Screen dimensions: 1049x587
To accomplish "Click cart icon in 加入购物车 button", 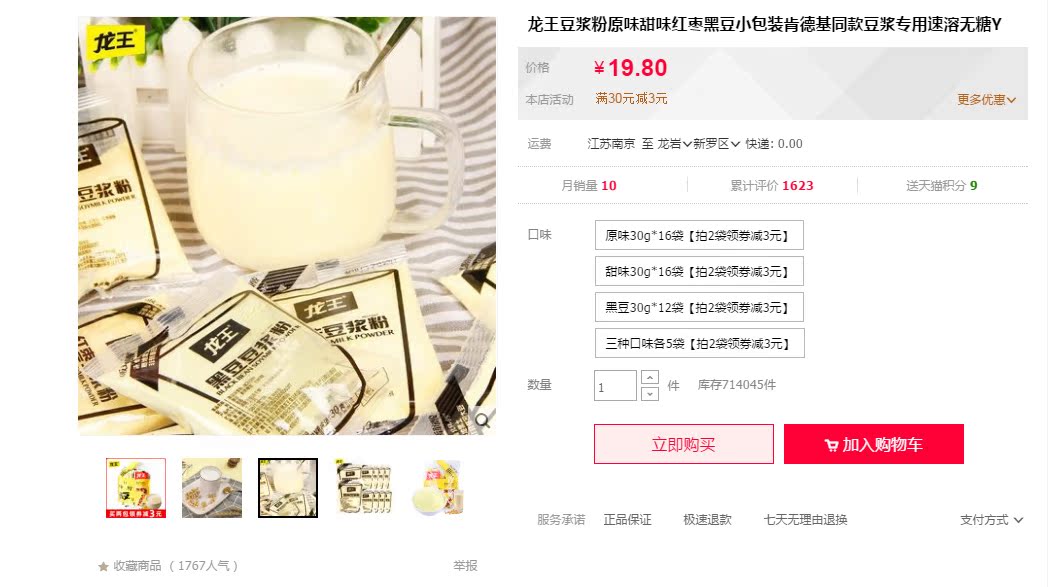I will (x=831, y=445).
